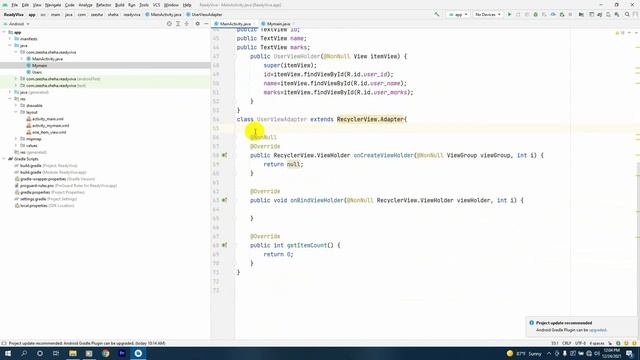The height and width of the screenshot is (360, 640).
Task: Click the Profile app gauge icon
Action: coord(553,14)
